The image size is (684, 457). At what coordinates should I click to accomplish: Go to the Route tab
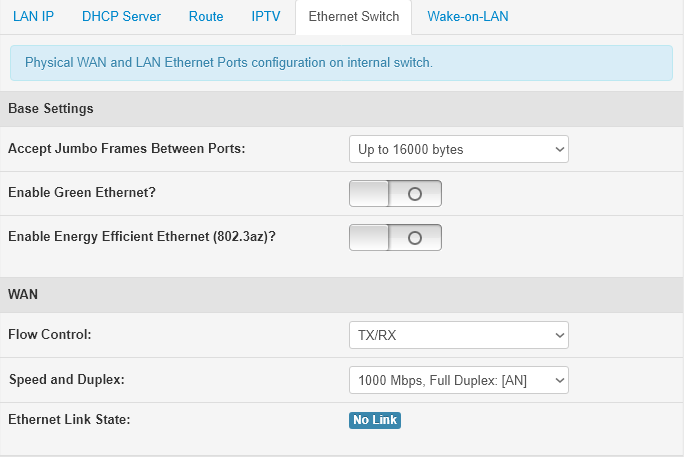click(x=206, y=17)
